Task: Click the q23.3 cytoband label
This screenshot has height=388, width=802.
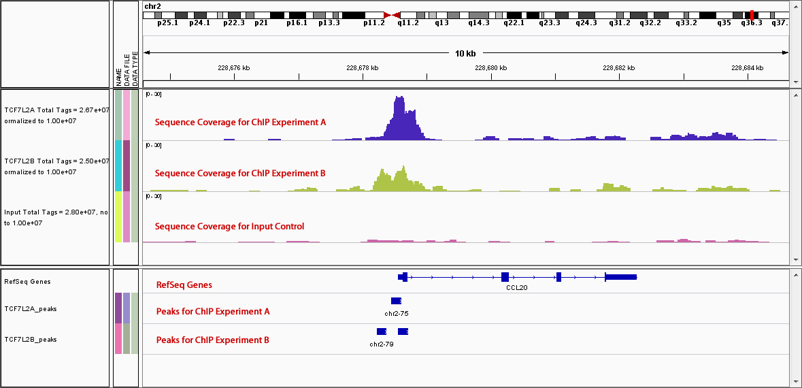Action: tap(550, 23)
